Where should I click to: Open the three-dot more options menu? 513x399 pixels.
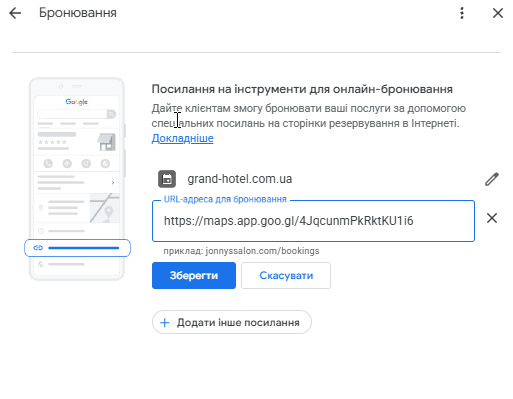(462, 13)
